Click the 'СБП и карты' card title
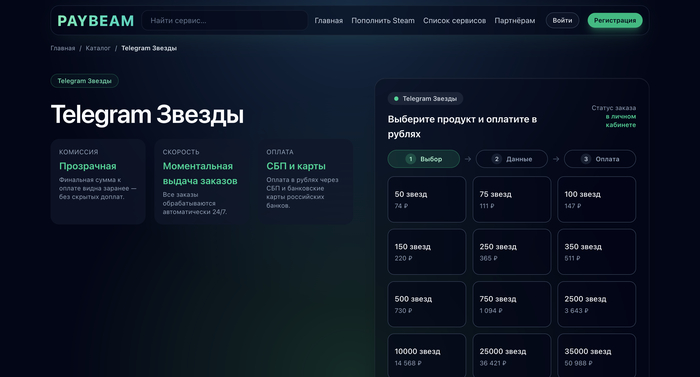Image resolution: width=700 pixels, height=377 pixels. [x=296, y=166]
